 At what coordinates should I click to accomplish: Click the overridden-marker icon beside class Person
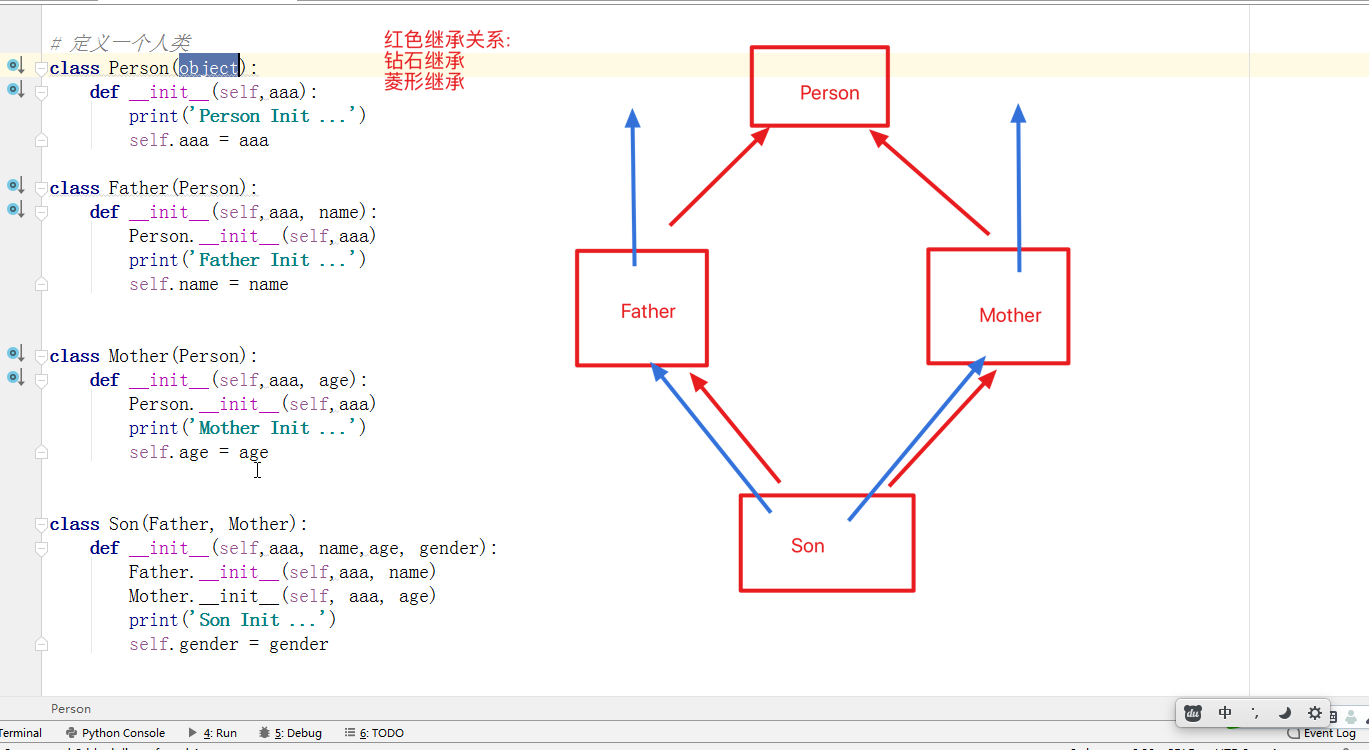point(15,66)
